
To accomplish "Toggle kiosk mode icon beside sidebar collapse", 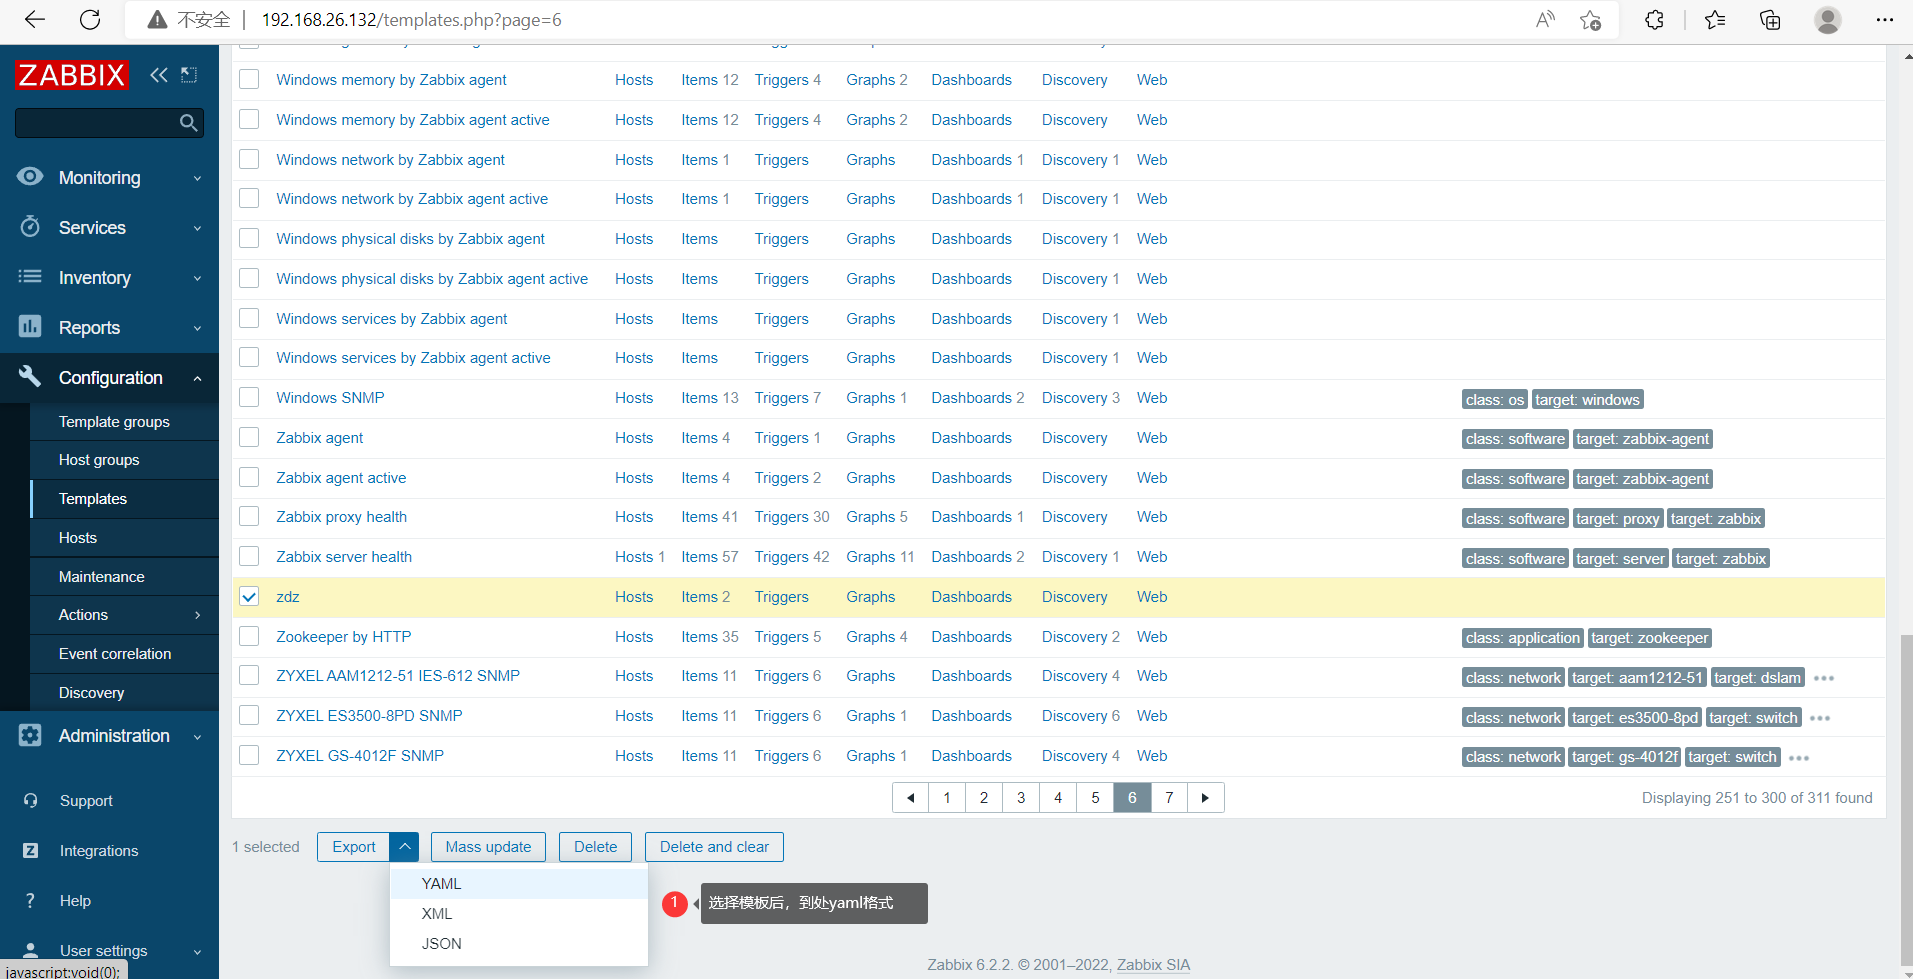I will pyautogui.click(x=189, y=75).
